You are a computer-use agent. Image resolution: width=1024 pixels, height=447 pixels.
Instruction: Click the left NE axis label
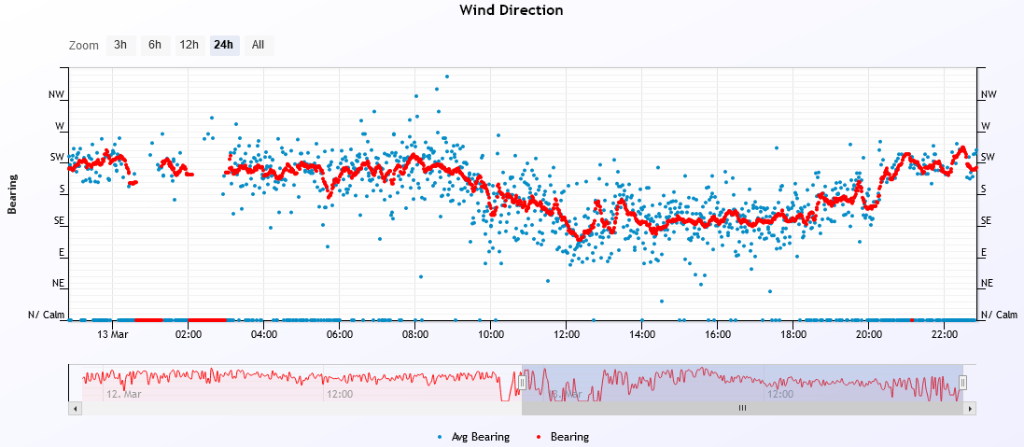click(58, 284)
